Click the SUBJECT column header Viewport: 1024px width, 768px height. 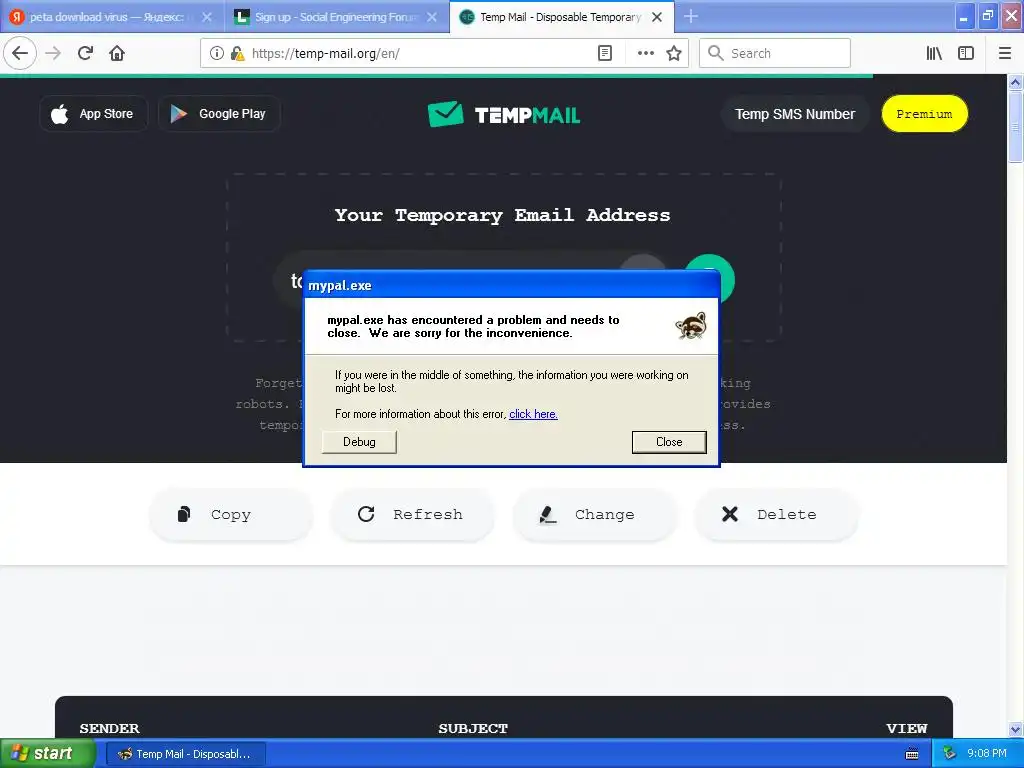pos(473,728)
